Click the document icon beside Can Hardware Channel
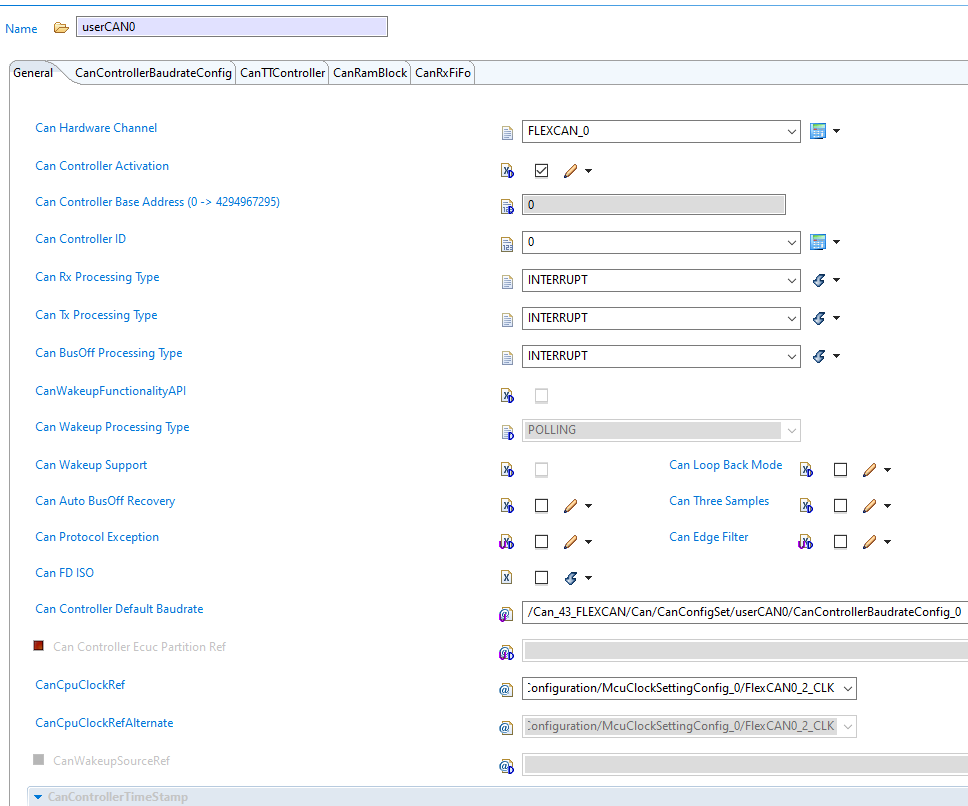 tap(507, 133)
